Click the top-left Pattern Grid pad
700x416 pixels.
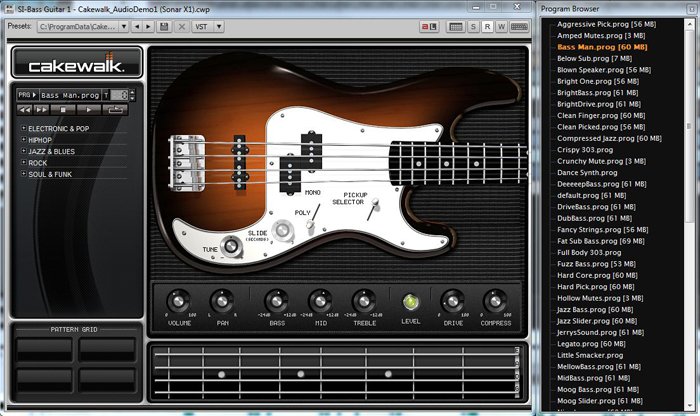44,349
